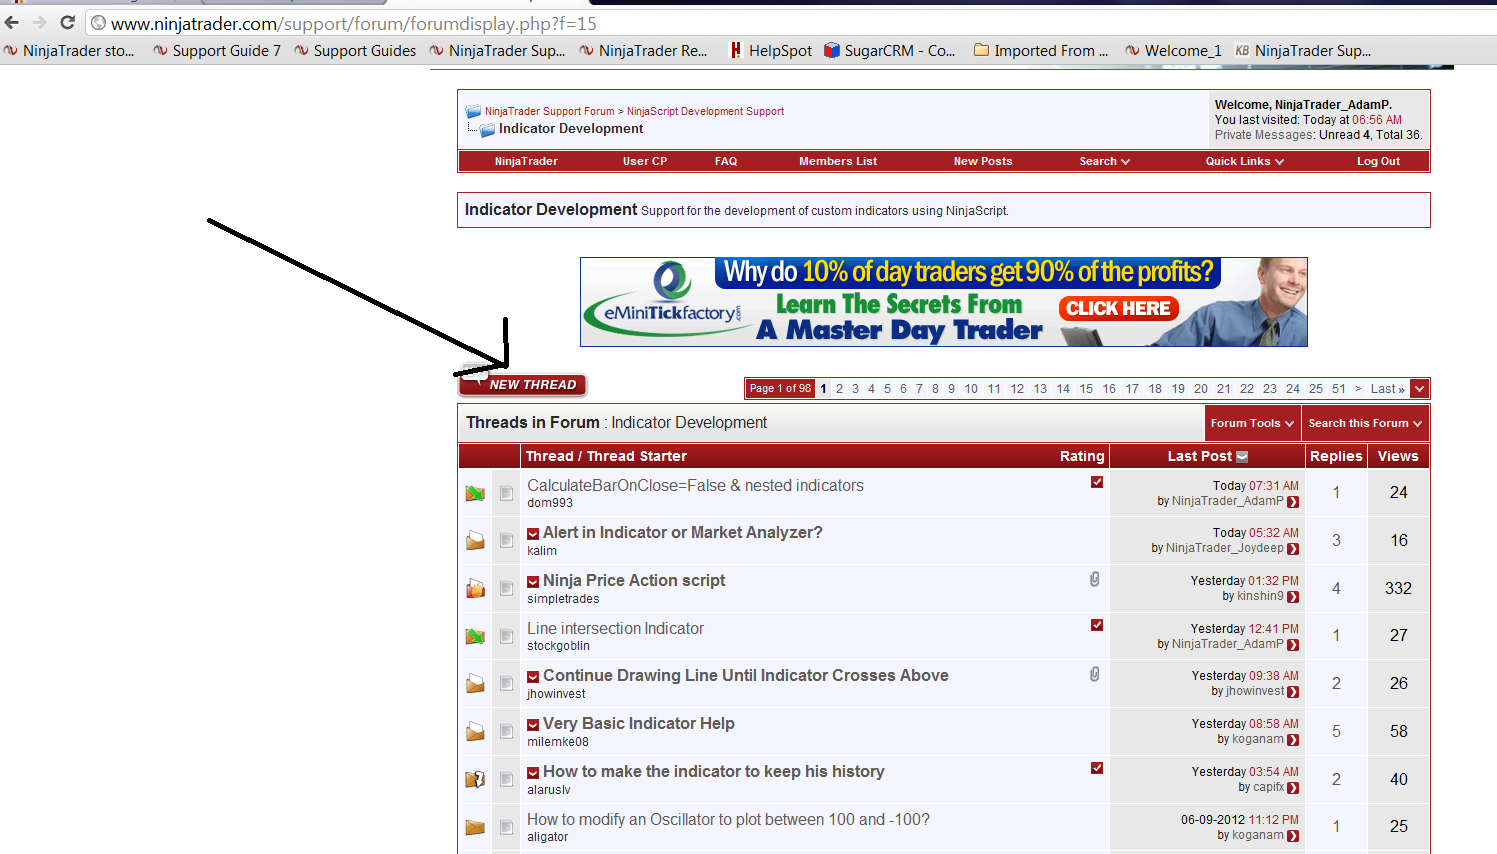Click the NinjaTrader Support Forum breadcrumb link

(x=550, y=112)
